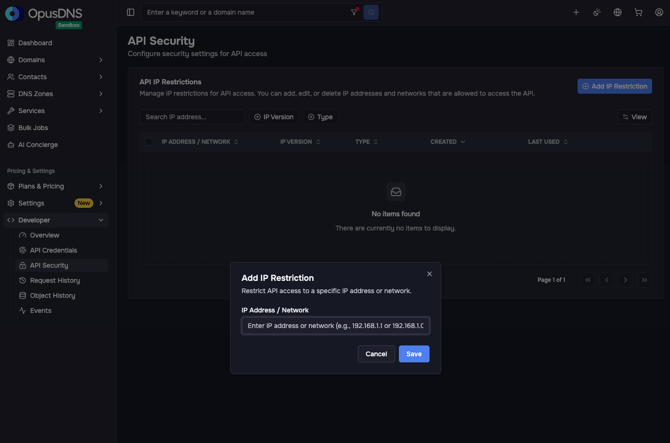Expand the Services sidebar chevron
The width and height of the screenshot is (670, 443).
(x=101, y=111)
